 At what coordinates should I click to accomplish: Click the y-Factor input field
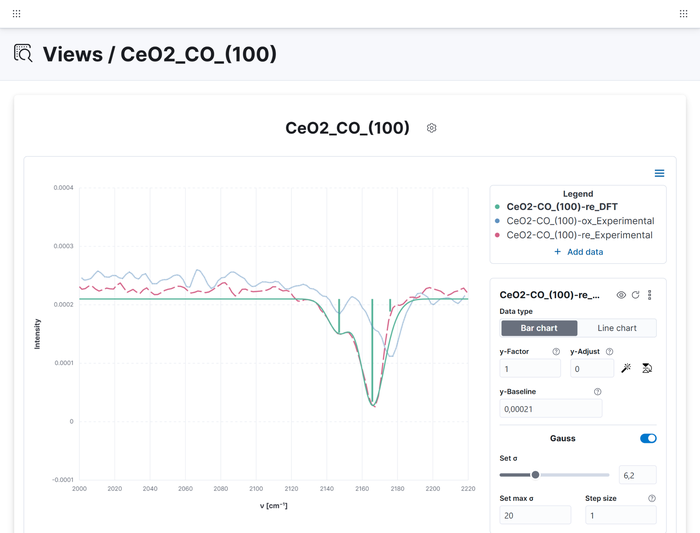(x=530, y=369)
